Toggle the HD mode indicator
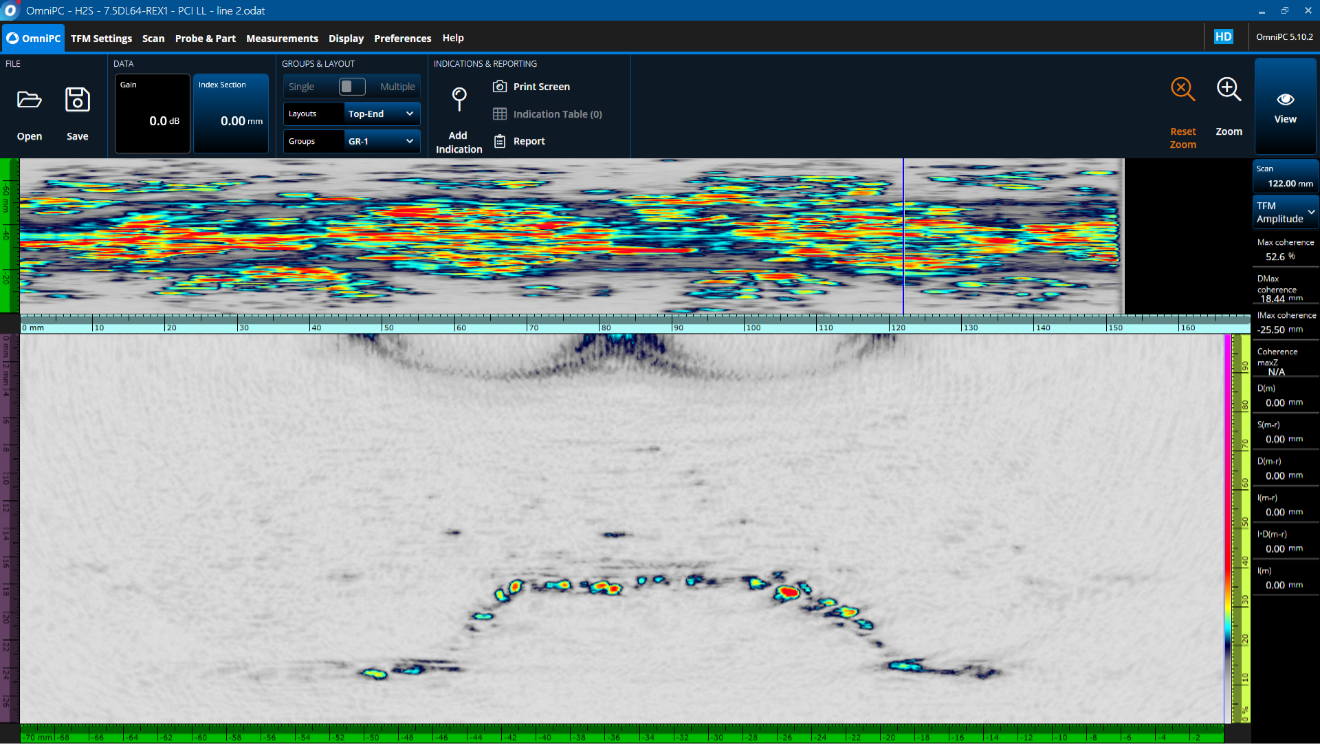1320x748 pixels. [x=1223, y=37]
